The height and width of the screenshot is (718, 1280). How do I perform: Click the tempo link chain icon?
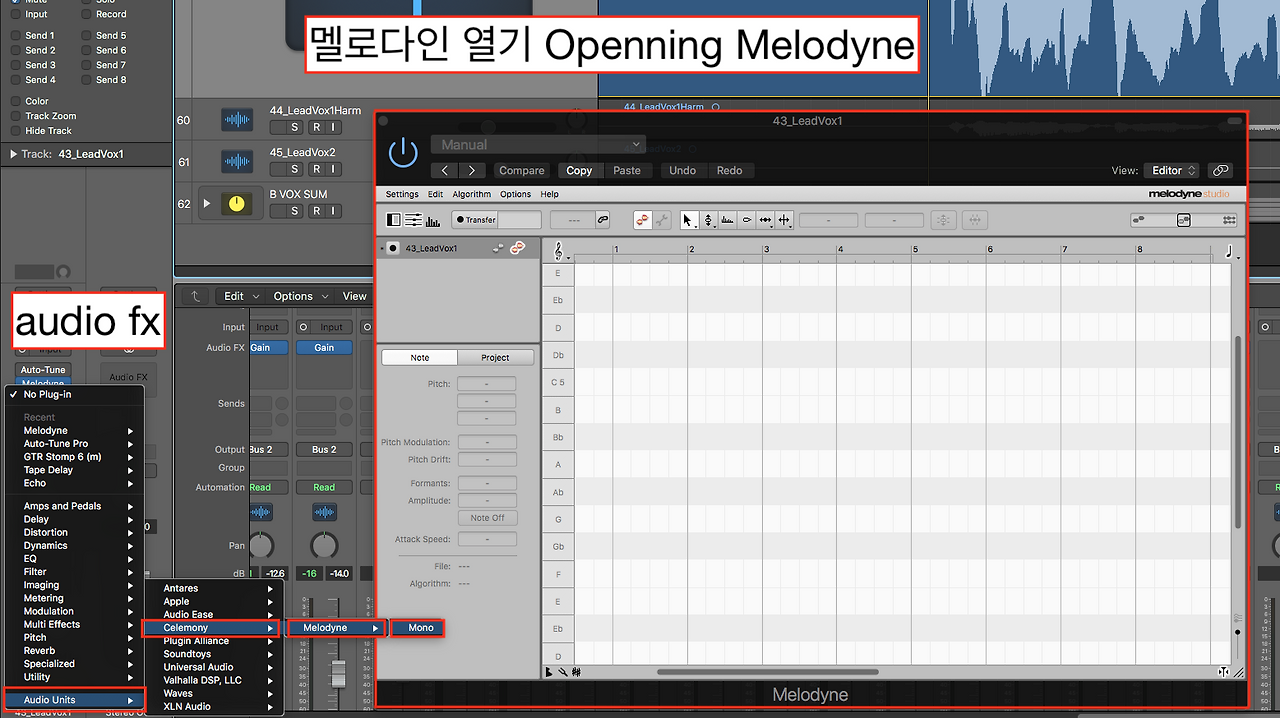pyautogui.click(x=602, y=220)
